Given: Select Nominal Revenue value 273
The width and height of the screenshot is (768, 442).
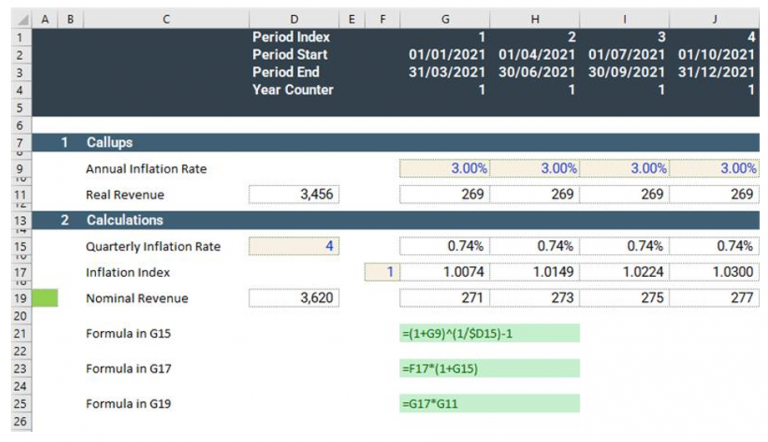Looking at the screenshot, I should click(x=535, y=298).
